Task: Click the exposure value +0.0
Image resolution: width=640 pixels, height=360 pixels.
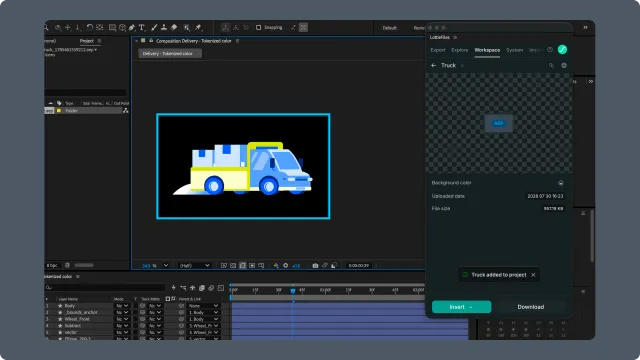Action: pyautogui.click(x=296, y=266)
